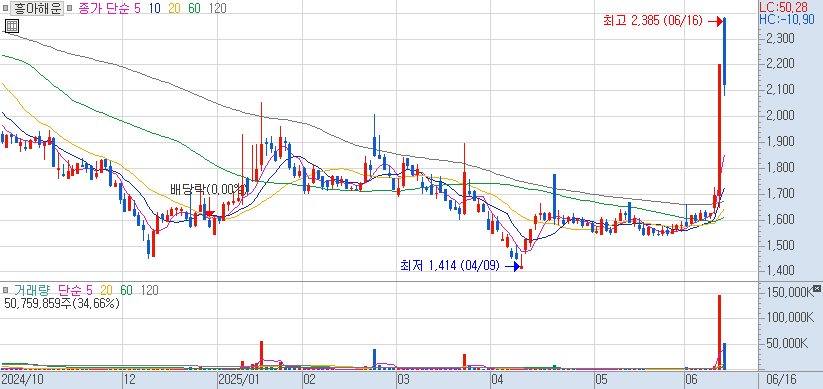Image resolution: width=823 pixels, height=389 pixels.
Task: Toggle the square checkbox before 흥아해운
Action: [x=6, y=9]
